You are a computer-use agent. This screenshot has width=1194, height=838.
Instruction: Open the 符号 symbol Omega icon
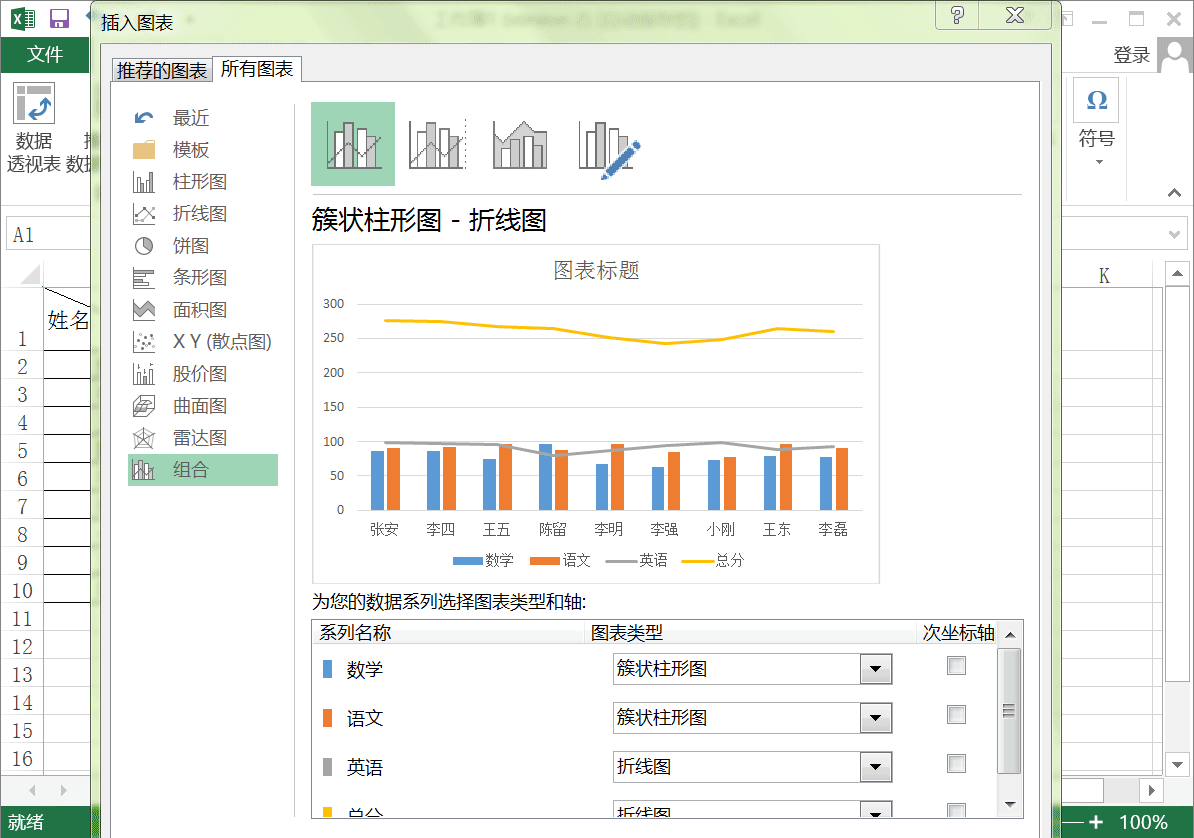pyautogui.click(x=1097, y=100)
